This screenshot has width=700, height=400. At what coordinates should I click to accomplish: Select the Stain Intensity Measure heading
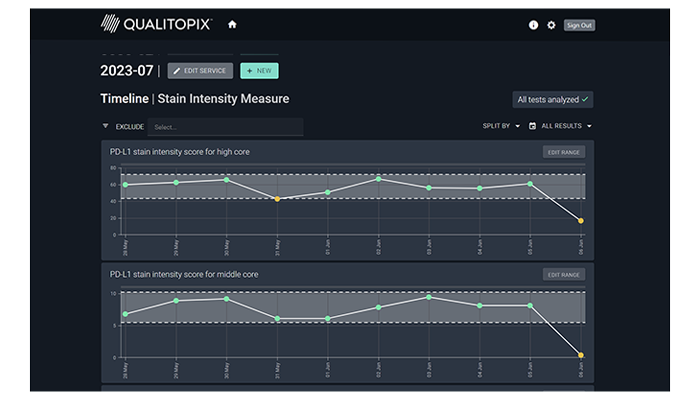[223, 99]
